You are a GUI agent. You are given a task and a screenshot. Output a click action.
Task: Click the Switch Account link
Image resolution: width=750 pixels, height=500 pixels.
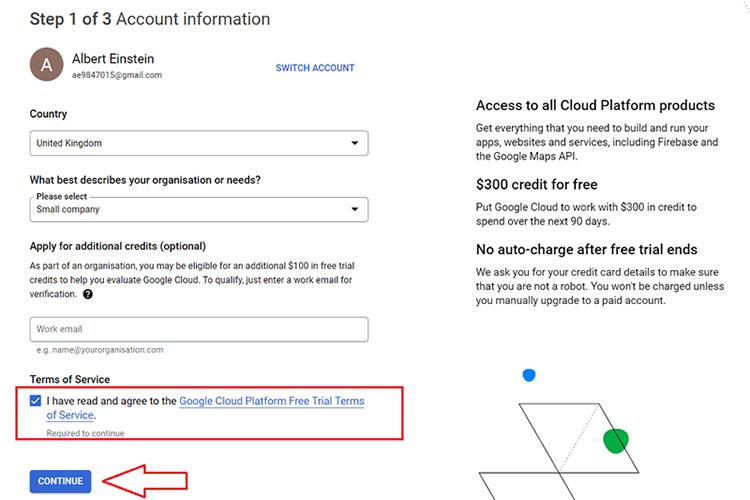pos(315,68)
